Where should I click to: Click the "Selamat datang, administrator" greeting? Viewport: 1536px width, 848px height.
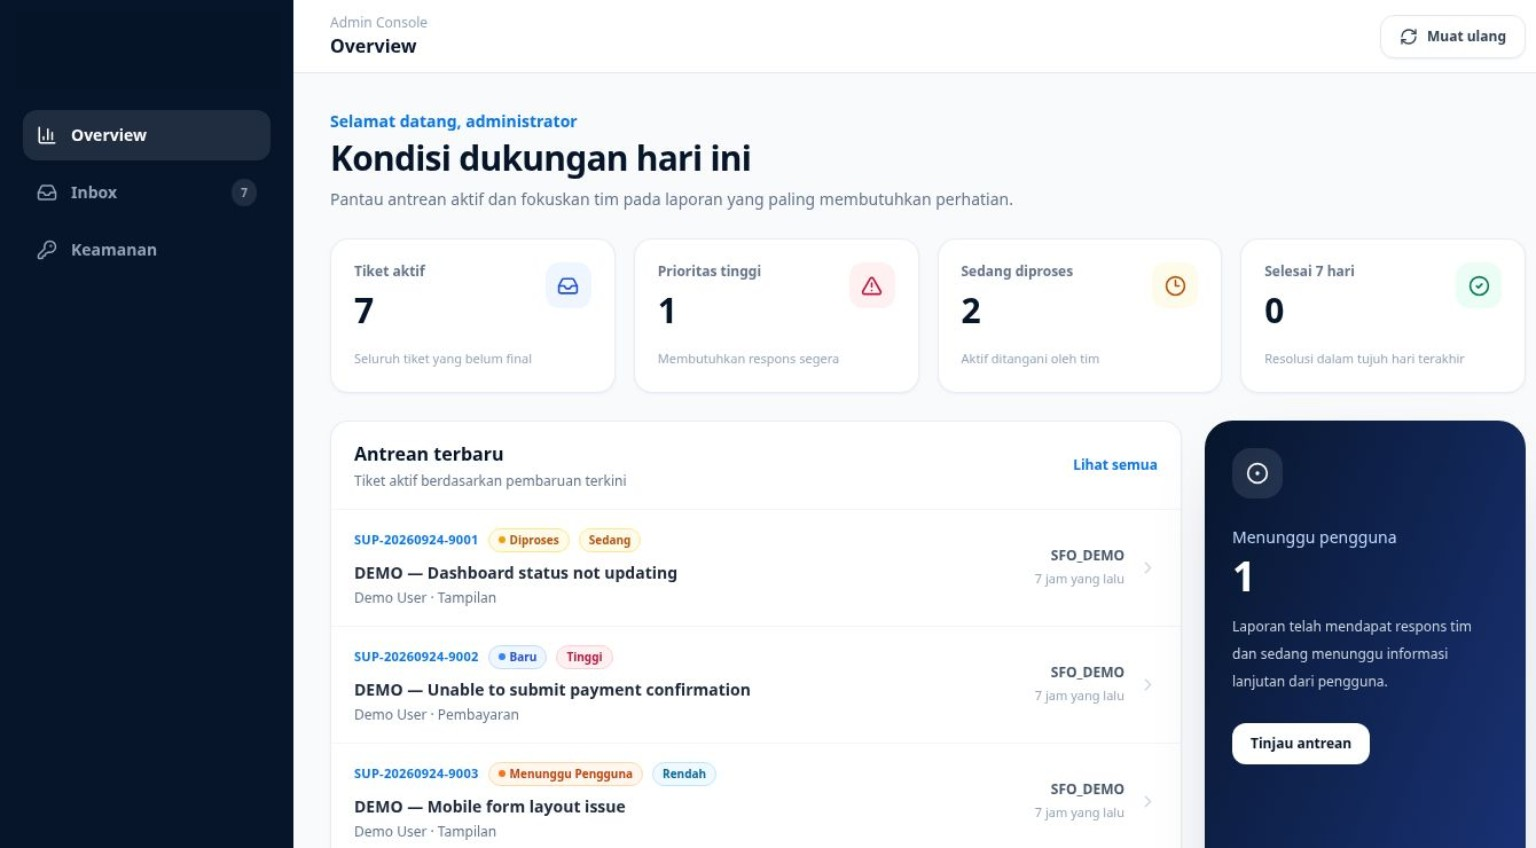pyautogui.click(x=453, y=121)
